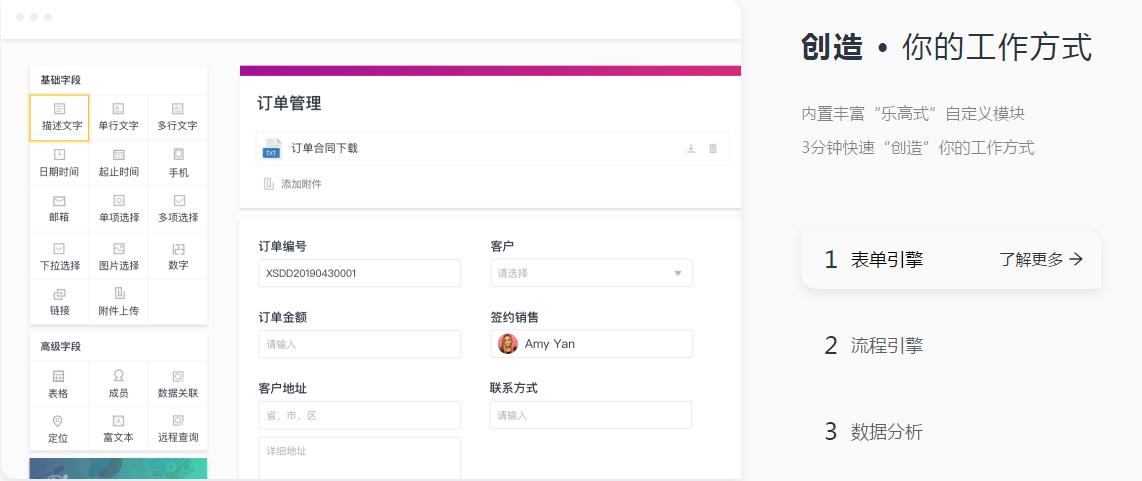Switch to the 数据分析 tab
Screen dimensions: 1142x481
pyautogui.click(x=886, y=432)
